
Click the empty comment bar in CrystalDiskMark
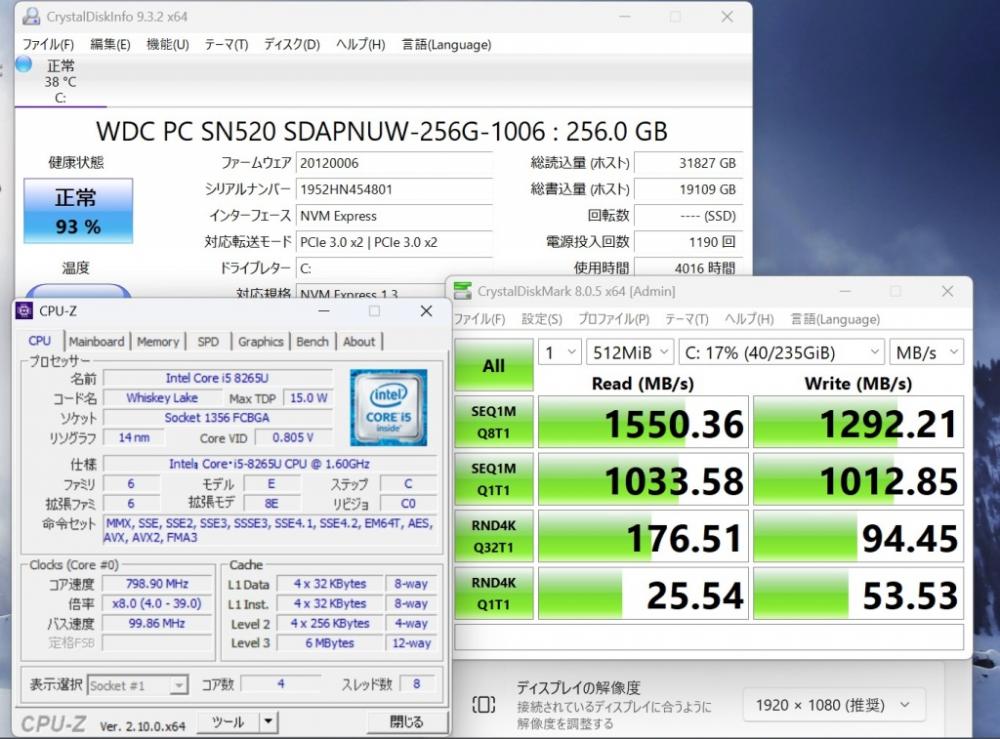(709, 637)
